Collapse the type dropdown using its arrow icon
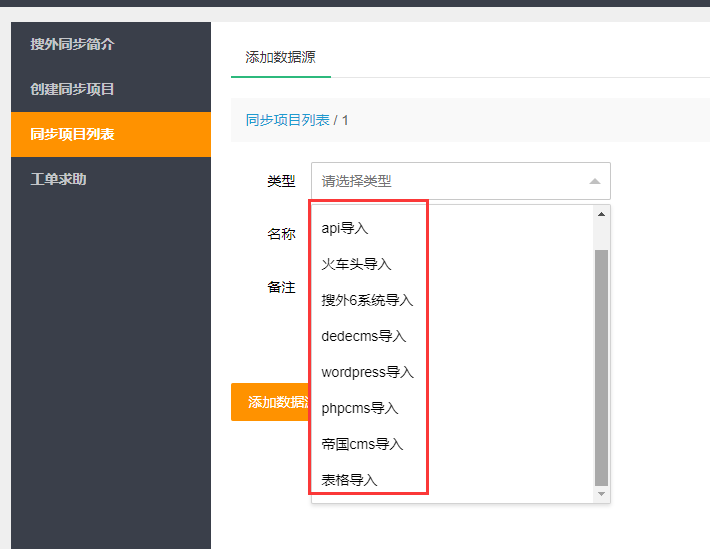 (594, 181)
